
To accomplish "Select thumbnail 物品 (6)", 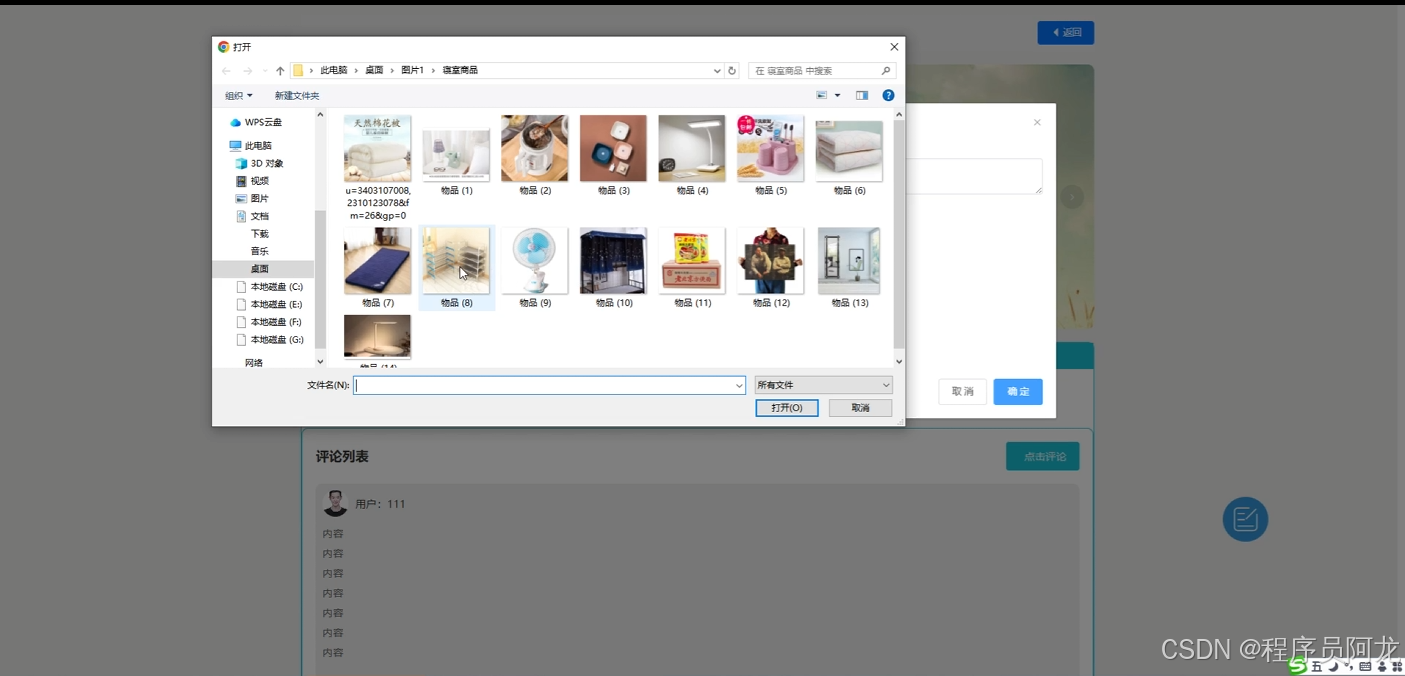I will click(849, 156).
